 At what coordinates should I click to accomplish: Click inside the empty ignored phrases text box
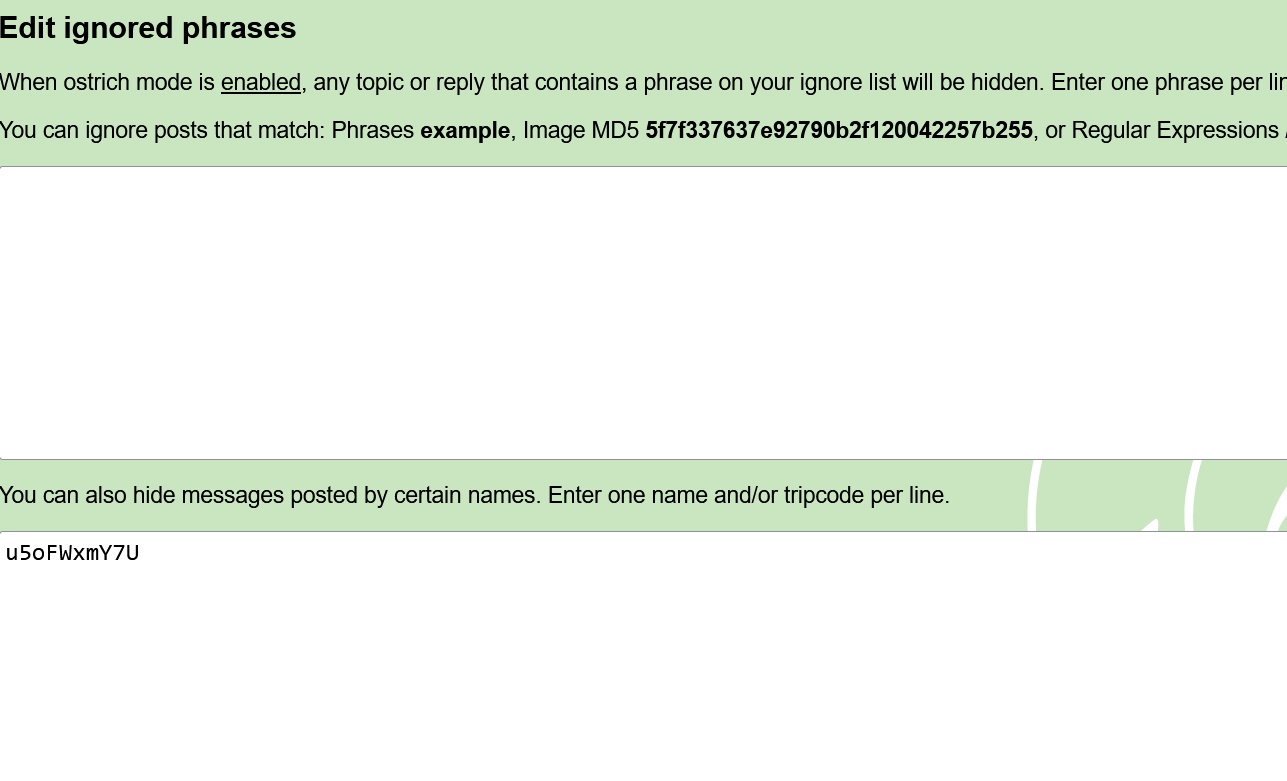[640, 312]
